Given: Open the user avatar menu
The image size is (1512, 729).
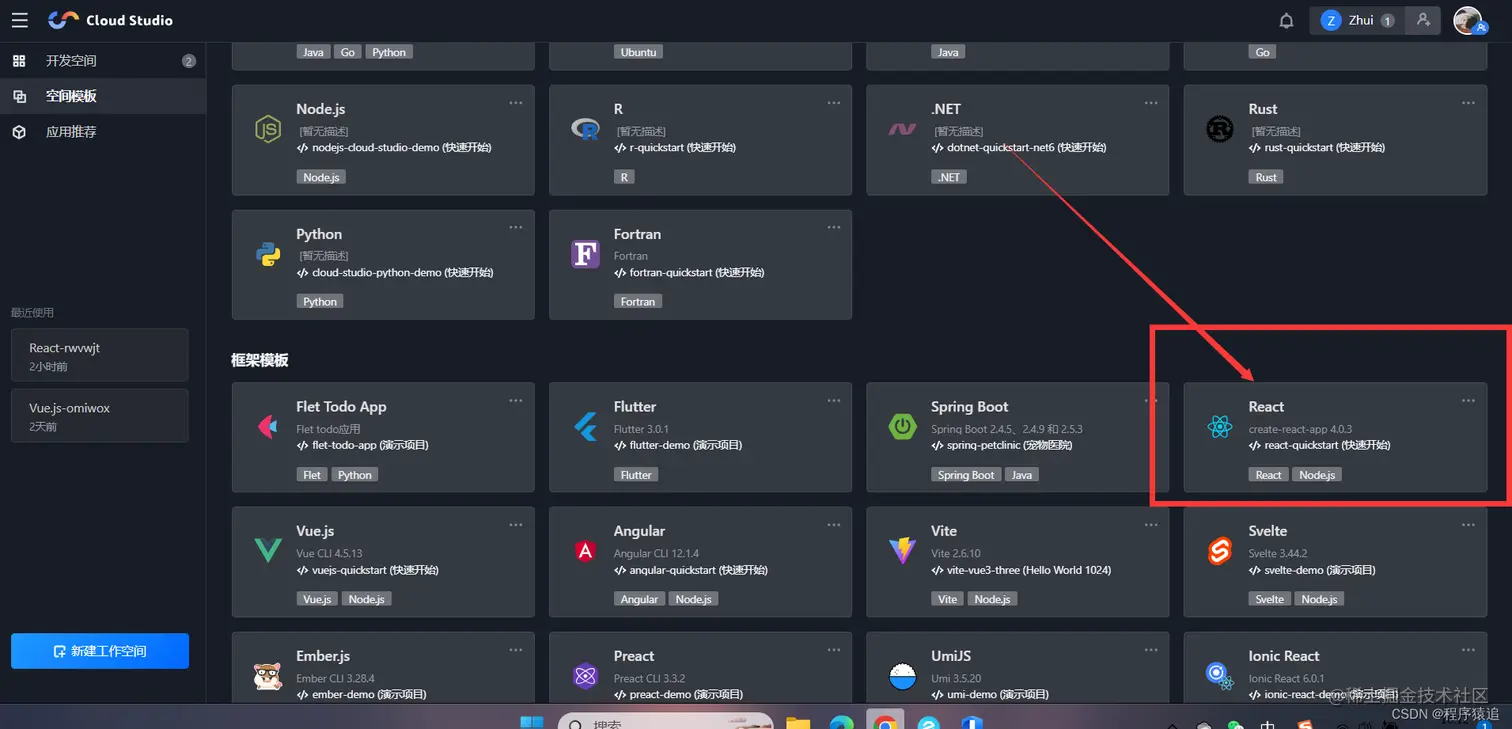Looking at the screenshot, I should coord(1468,20).
